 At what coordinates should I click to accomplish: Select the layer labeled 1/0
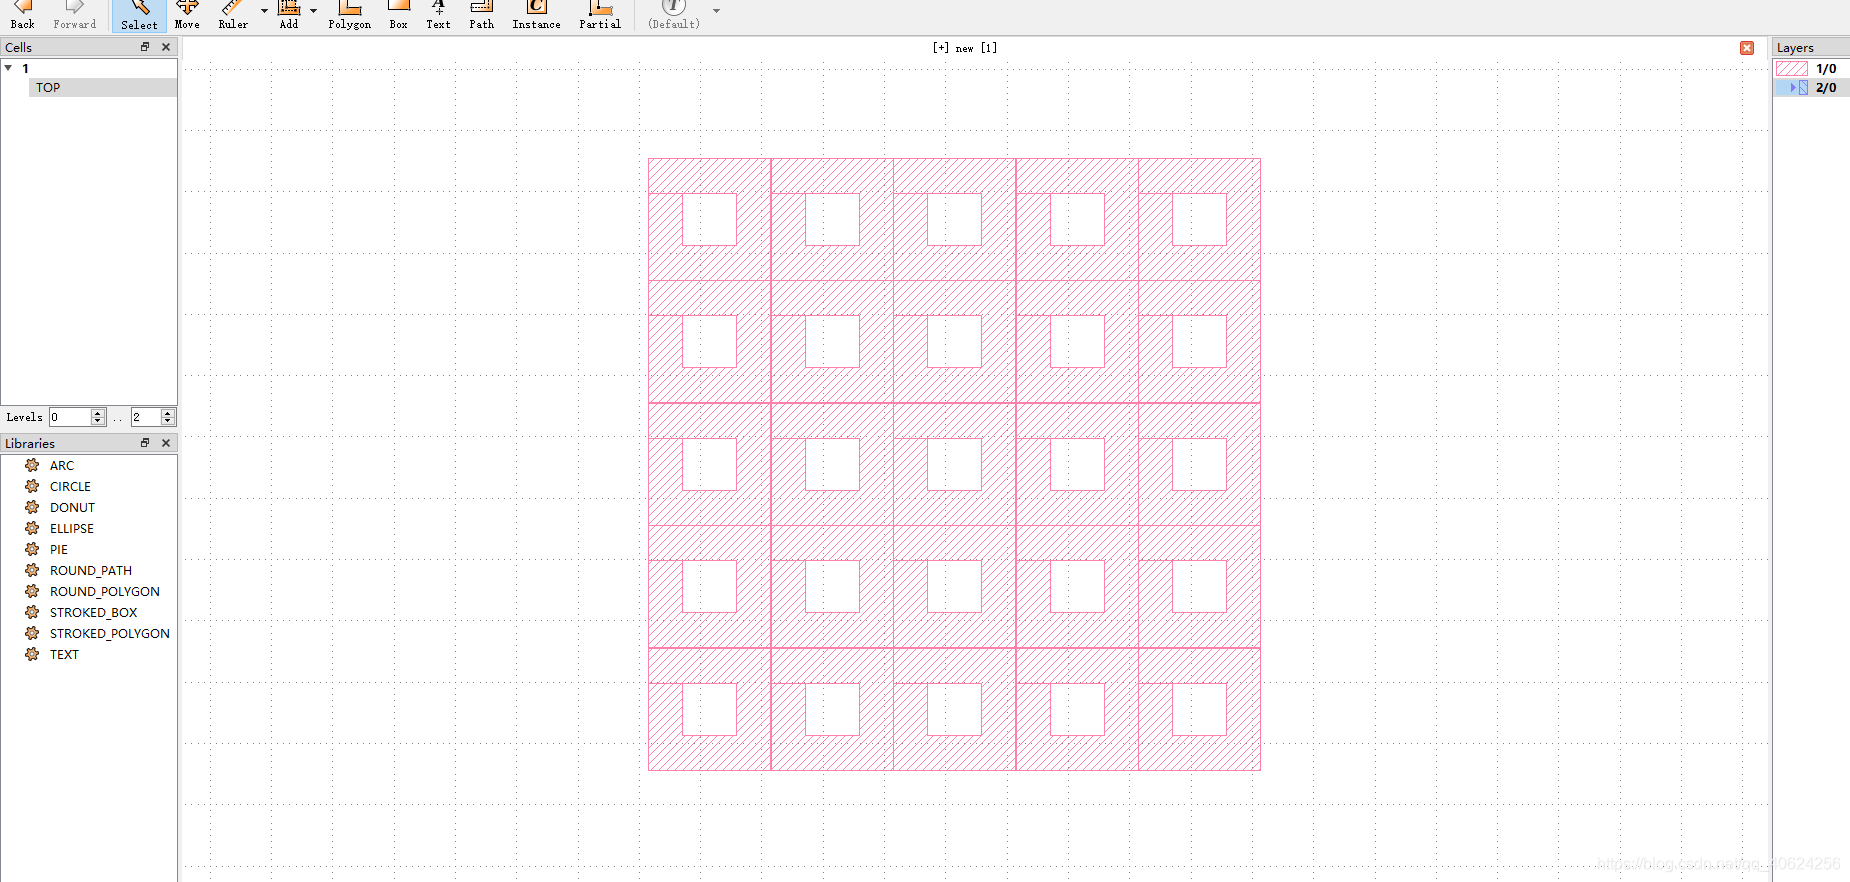1826,69
